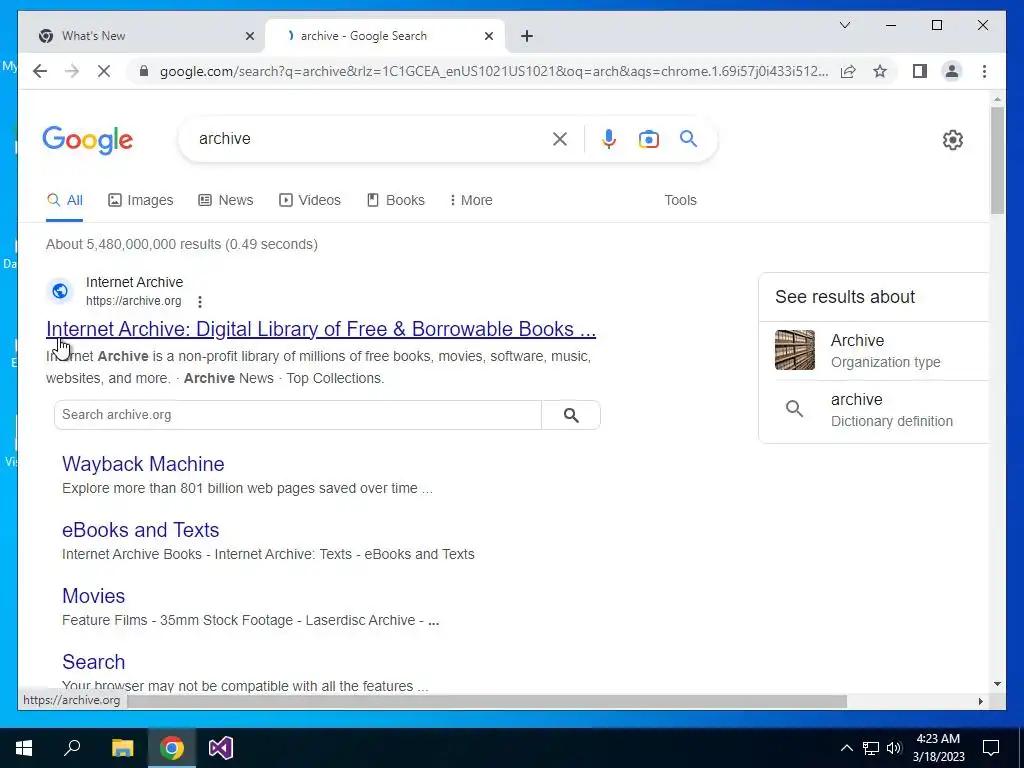
Task: Click the Google logo
Action: (88, 140)
